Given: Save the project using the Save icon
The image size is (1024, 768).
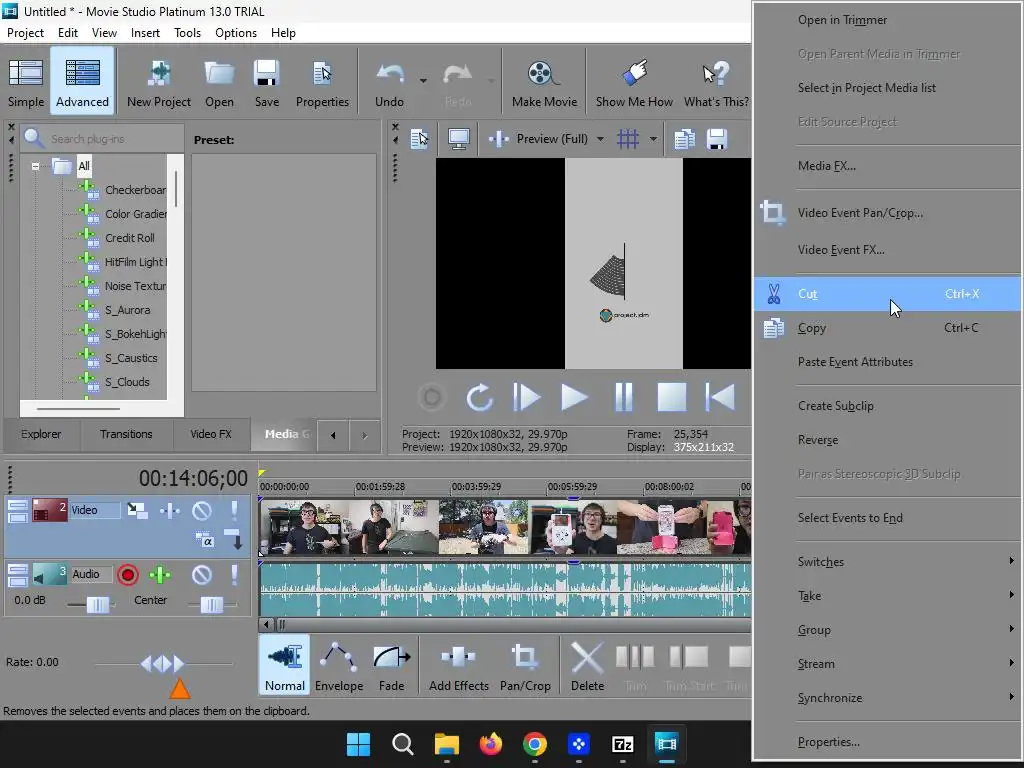Looking at the screenshot, I should (x=266, y=82).
